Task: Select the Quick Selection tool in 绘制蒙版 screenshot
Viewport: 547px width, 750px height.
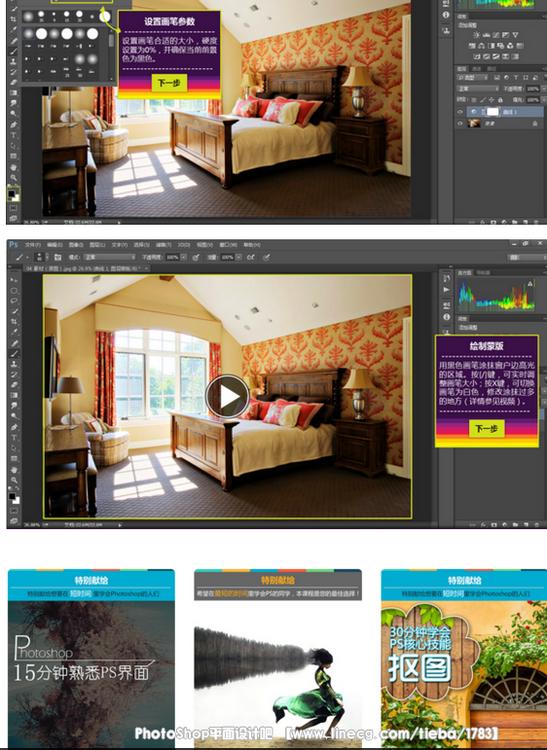Action: click(14, 311)
